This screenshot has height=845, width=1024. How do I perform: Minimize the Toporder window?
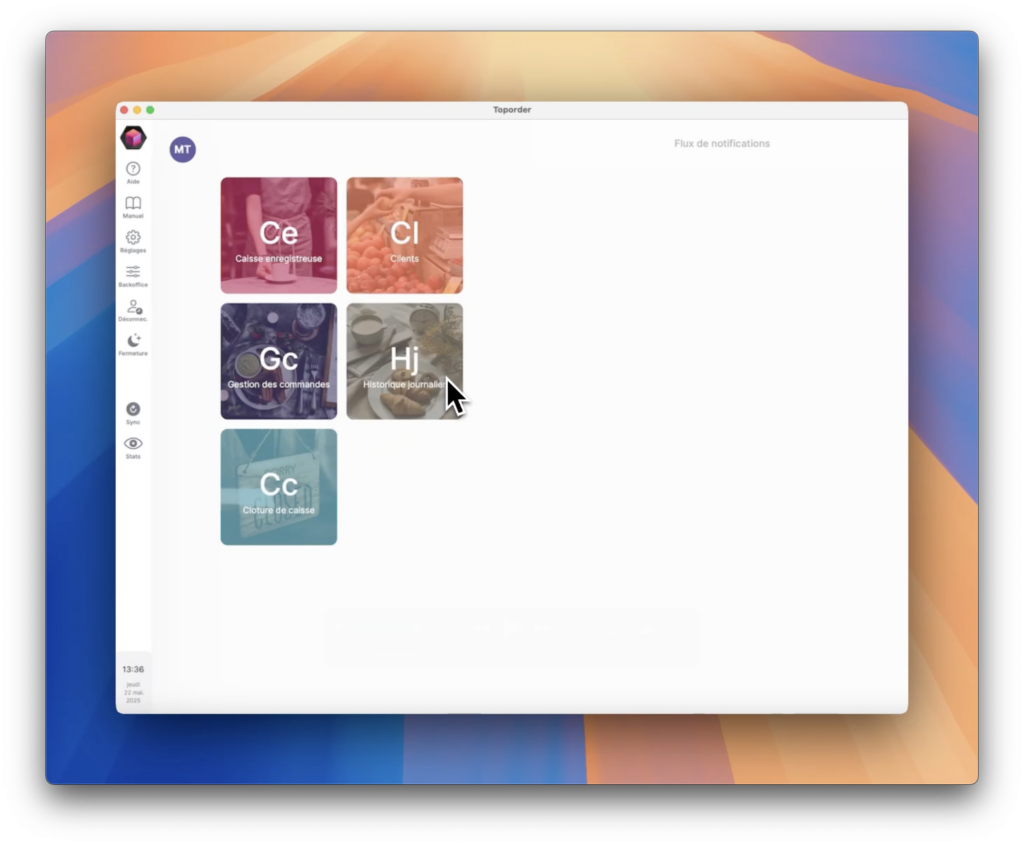tap(137, 110)
